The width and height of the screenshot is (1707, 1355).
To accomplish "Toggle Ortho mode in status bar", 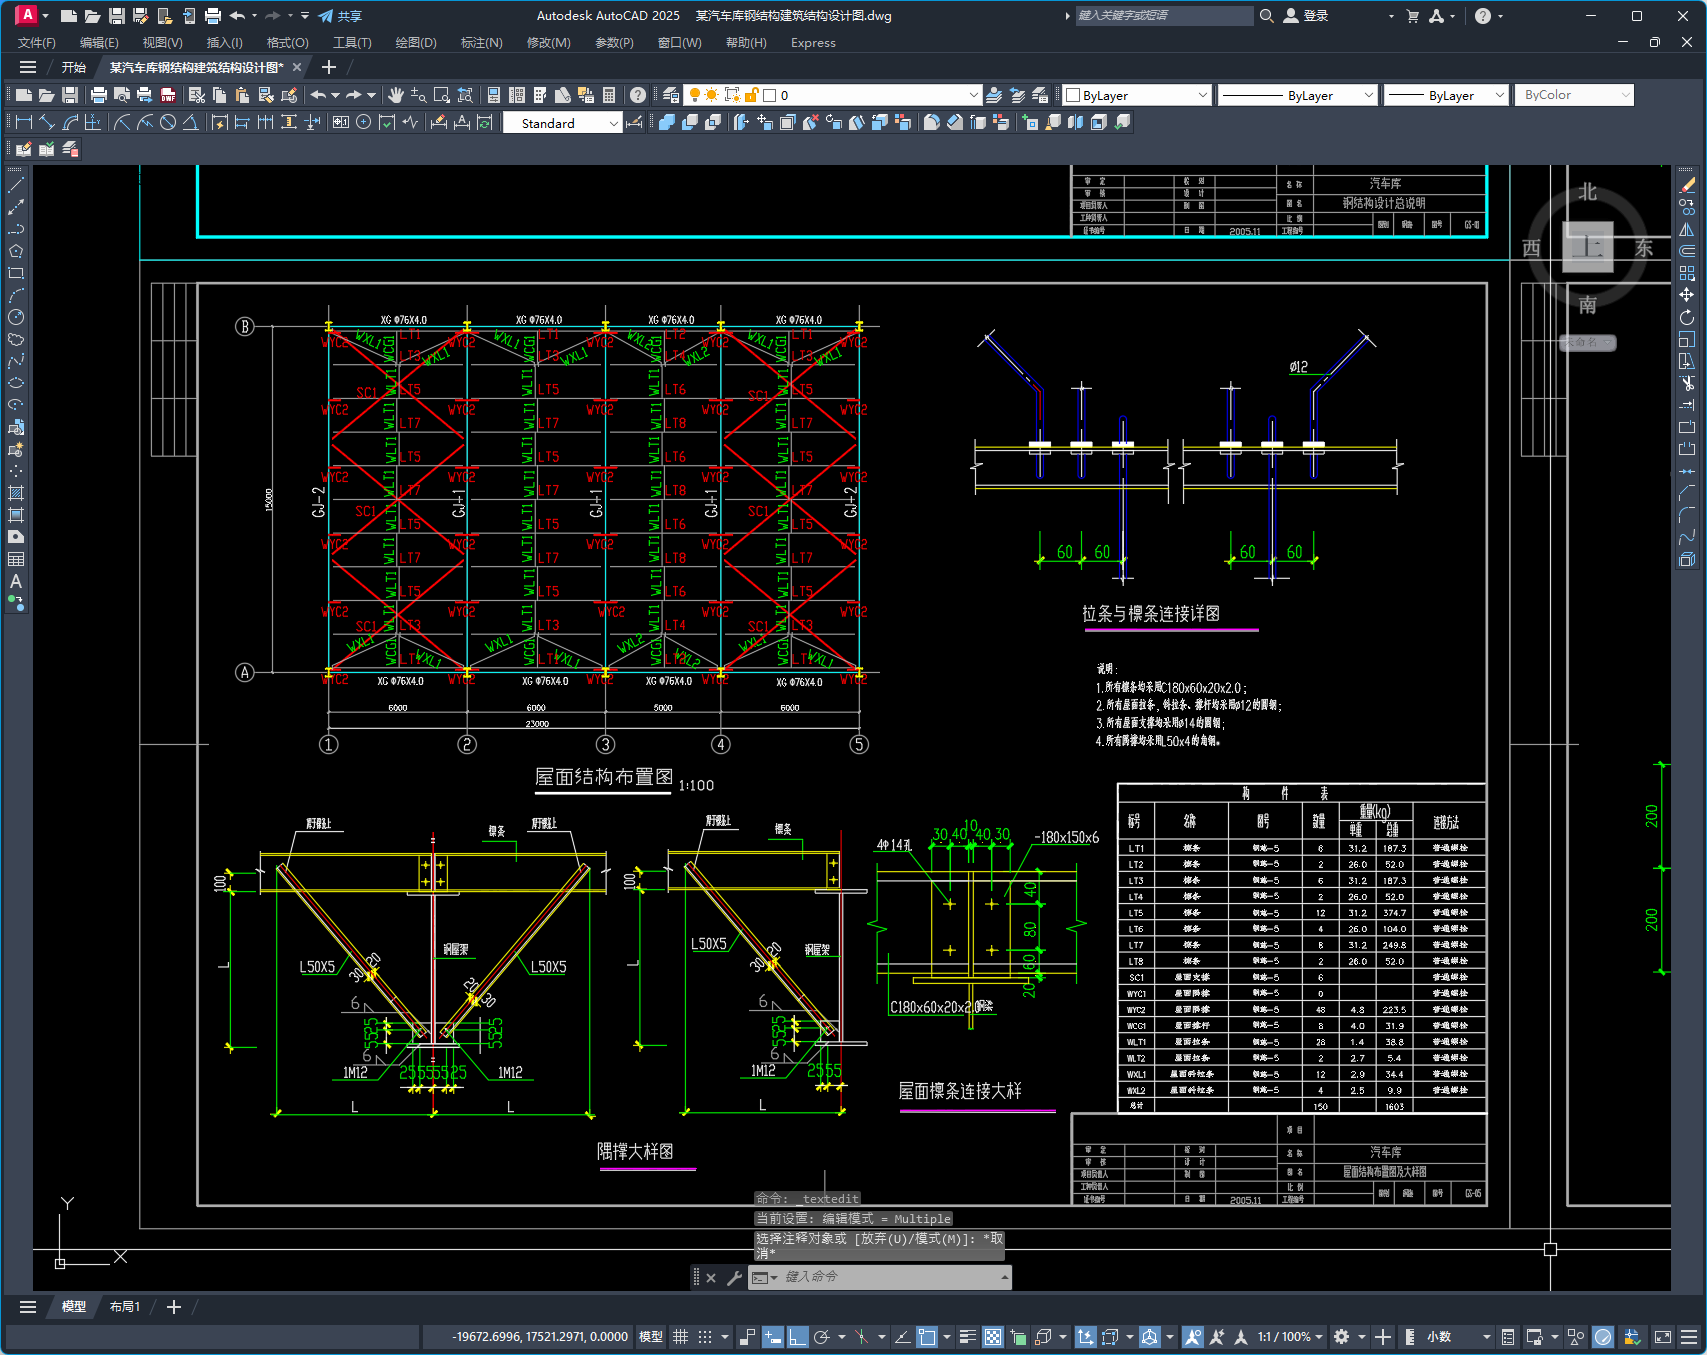I will tap(797, 1337).
